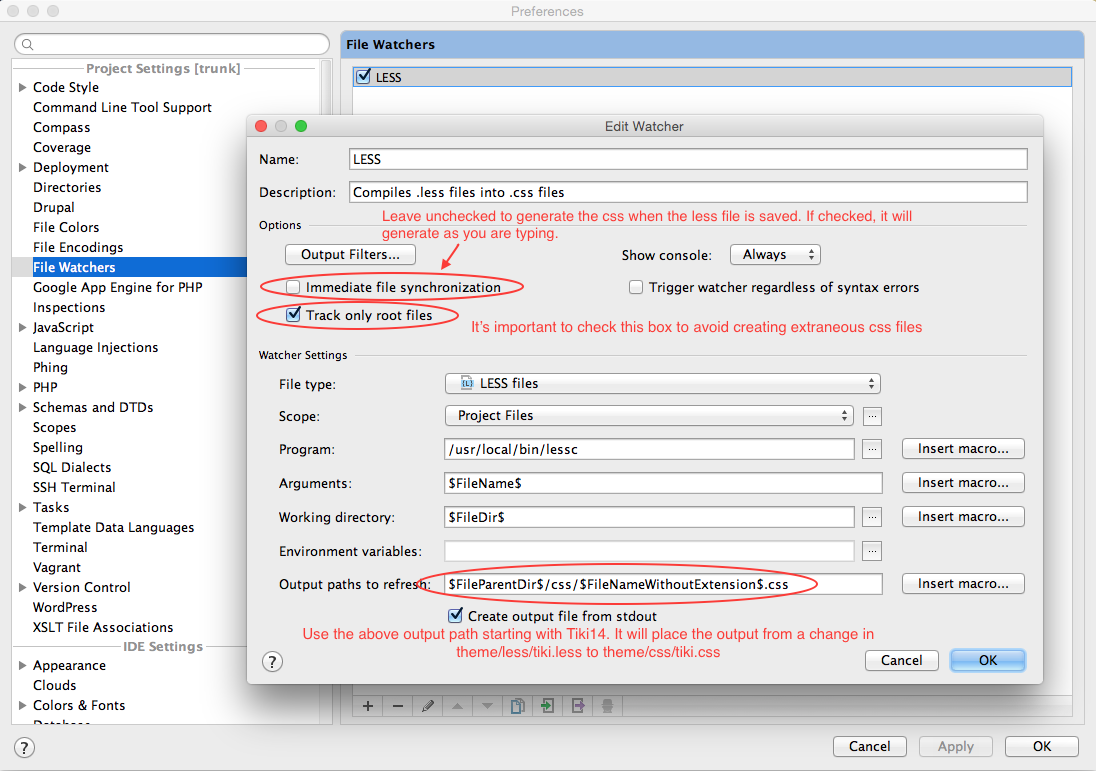Screen dimensions: 1096x771
Task: Click browse button beside Scope dropdown
Action: (x=872, y=417)
